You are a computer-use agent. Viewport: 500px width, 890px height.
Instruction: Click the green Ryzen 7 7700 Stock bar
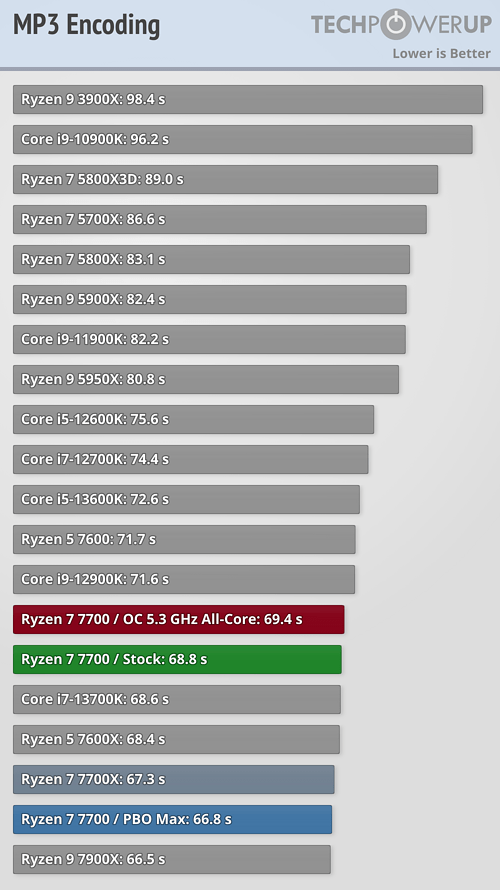tap(177, 660)
